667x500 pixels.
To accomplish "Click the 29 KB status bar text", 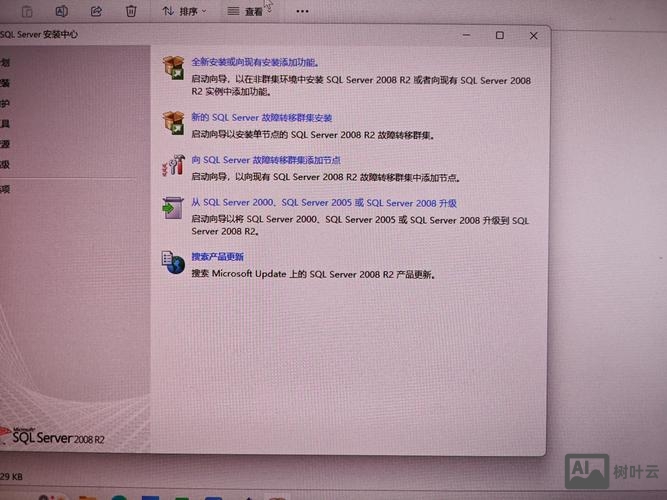I will pyautogui.click(x=11, y=477).
